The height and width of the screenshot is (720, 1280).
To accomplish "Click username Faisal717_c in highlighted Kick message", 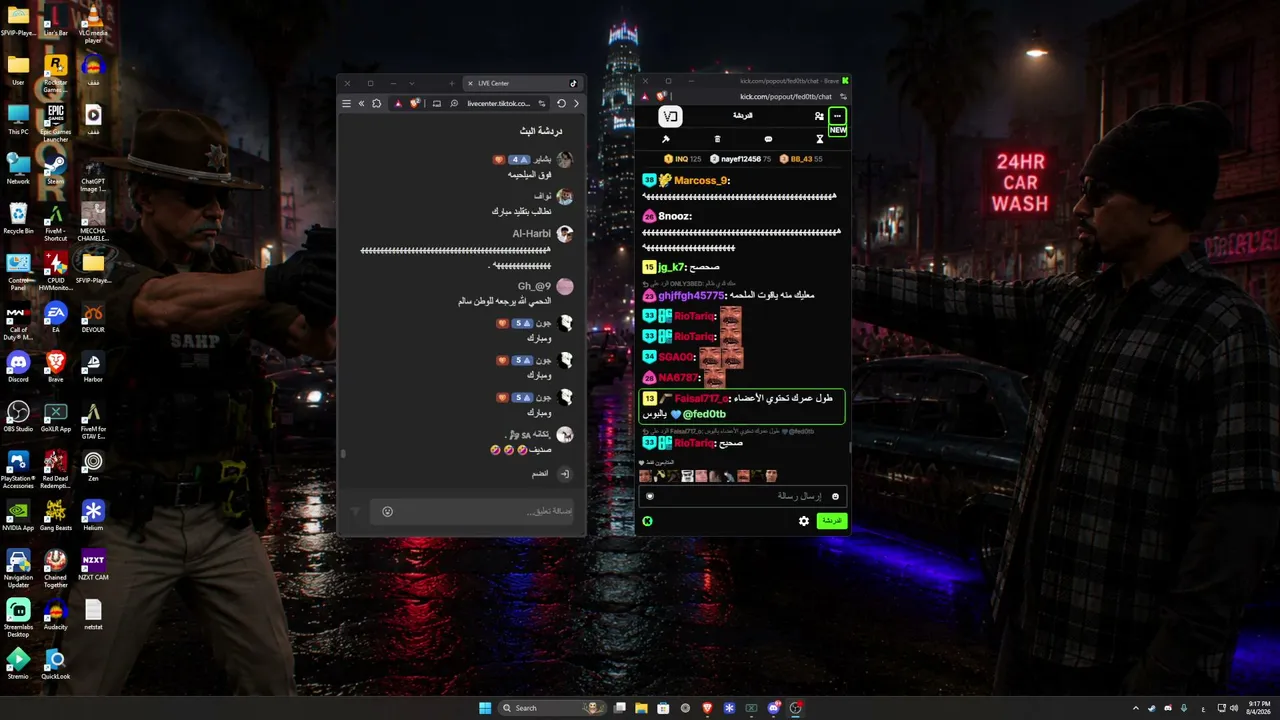I will [702, 399].
